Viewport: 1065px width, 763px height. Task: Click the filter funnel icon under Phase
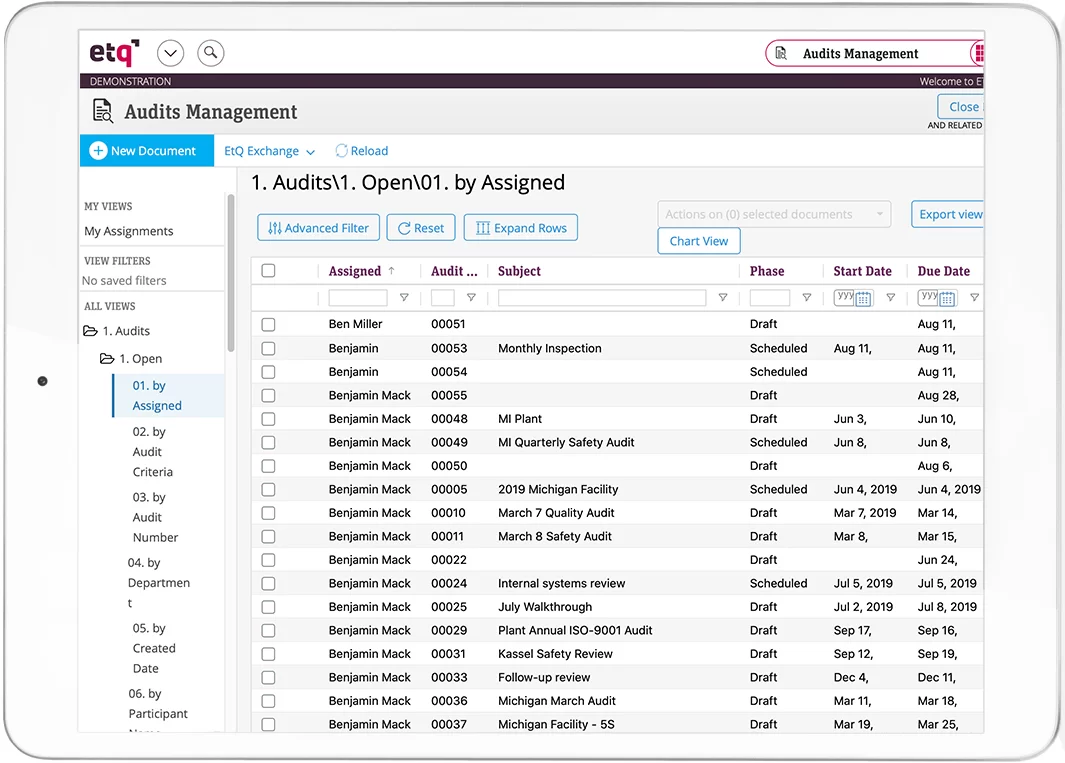(806, 298)
